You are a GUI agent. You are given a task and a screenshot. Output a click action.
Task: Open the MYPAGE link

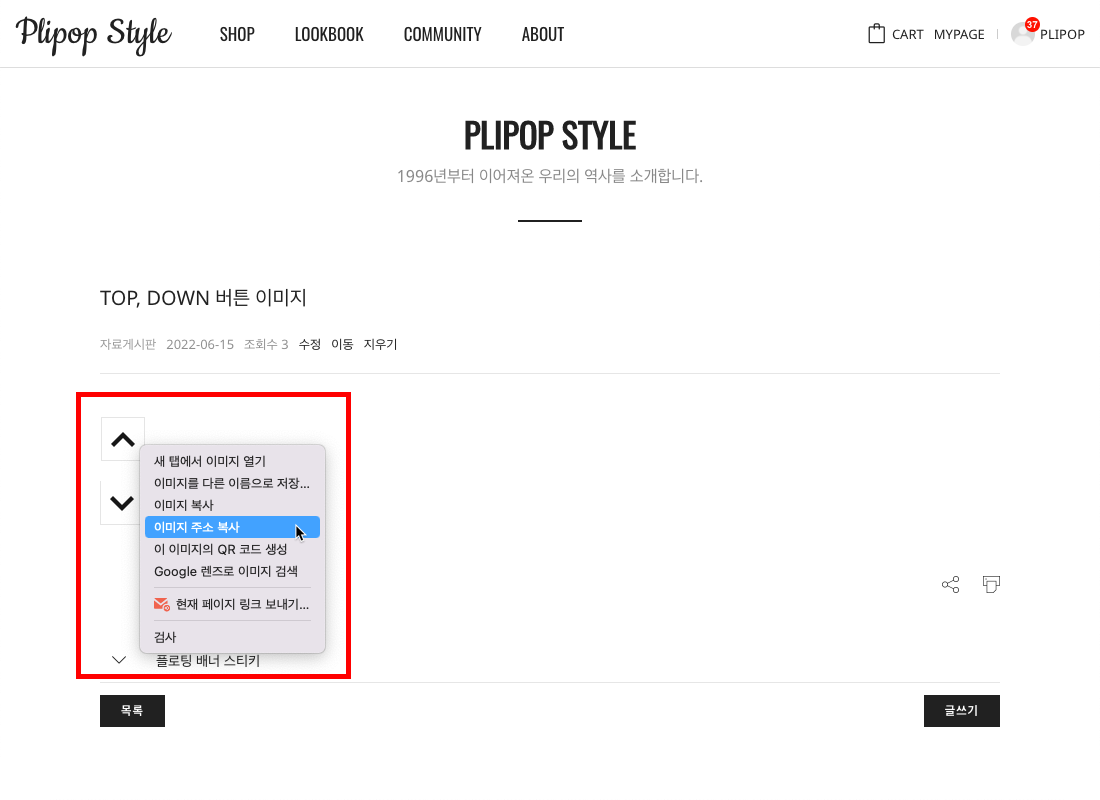coord(959,34)
